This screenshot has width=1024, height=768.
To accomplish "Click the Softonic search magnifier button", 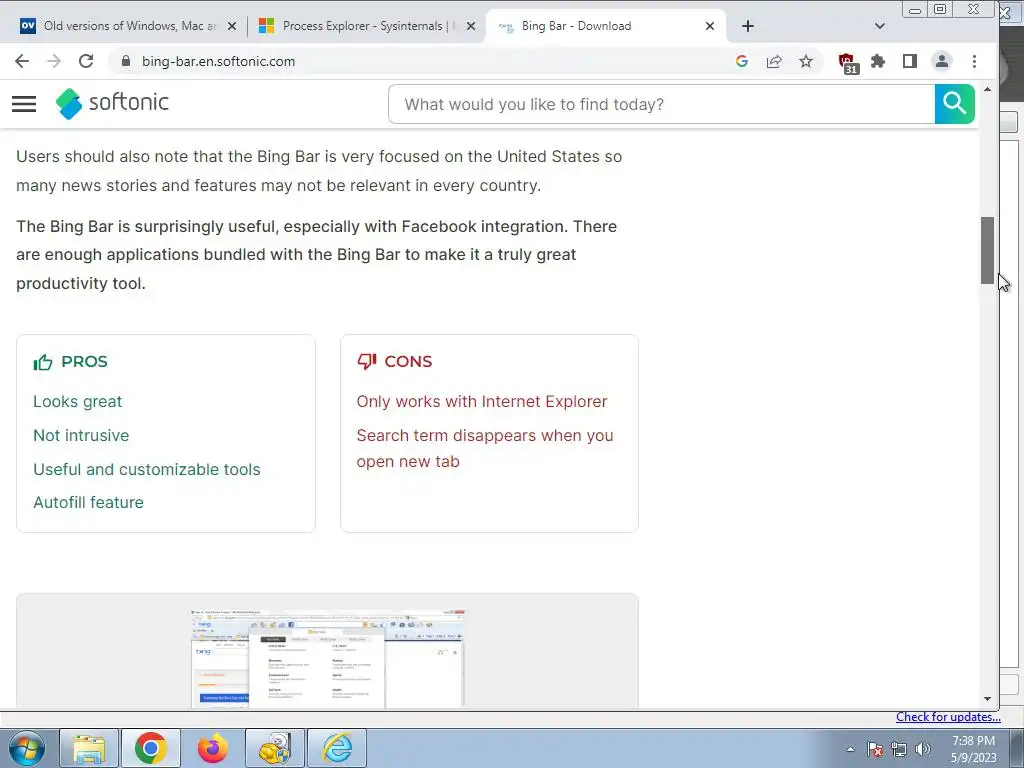I will (x=955, y=104).
